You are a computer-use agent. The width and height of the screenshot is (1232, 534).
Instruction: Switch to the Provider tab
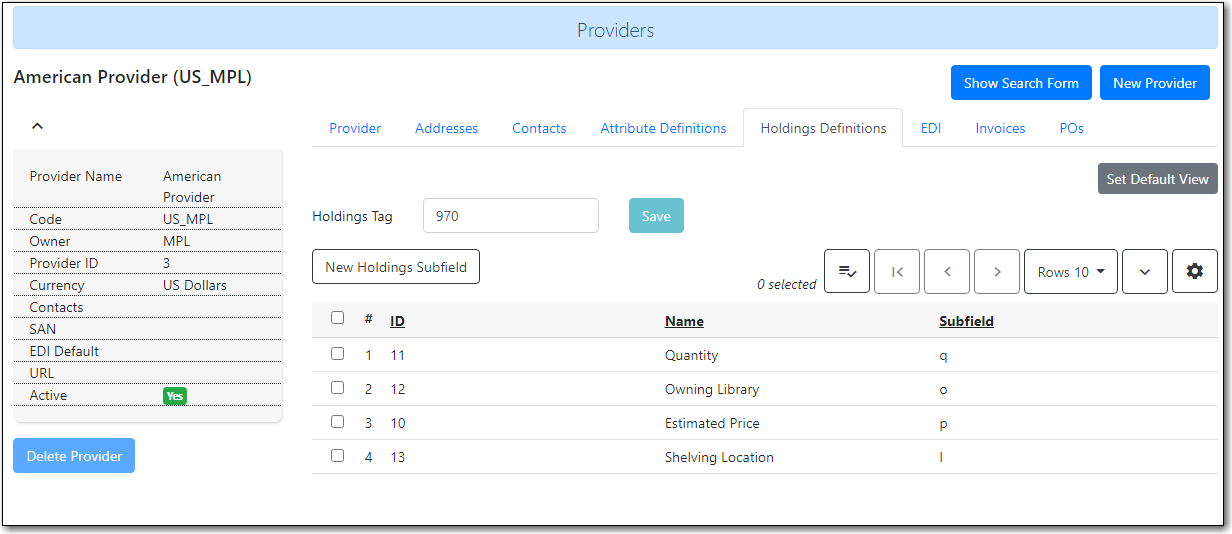[x=355, y=128]
